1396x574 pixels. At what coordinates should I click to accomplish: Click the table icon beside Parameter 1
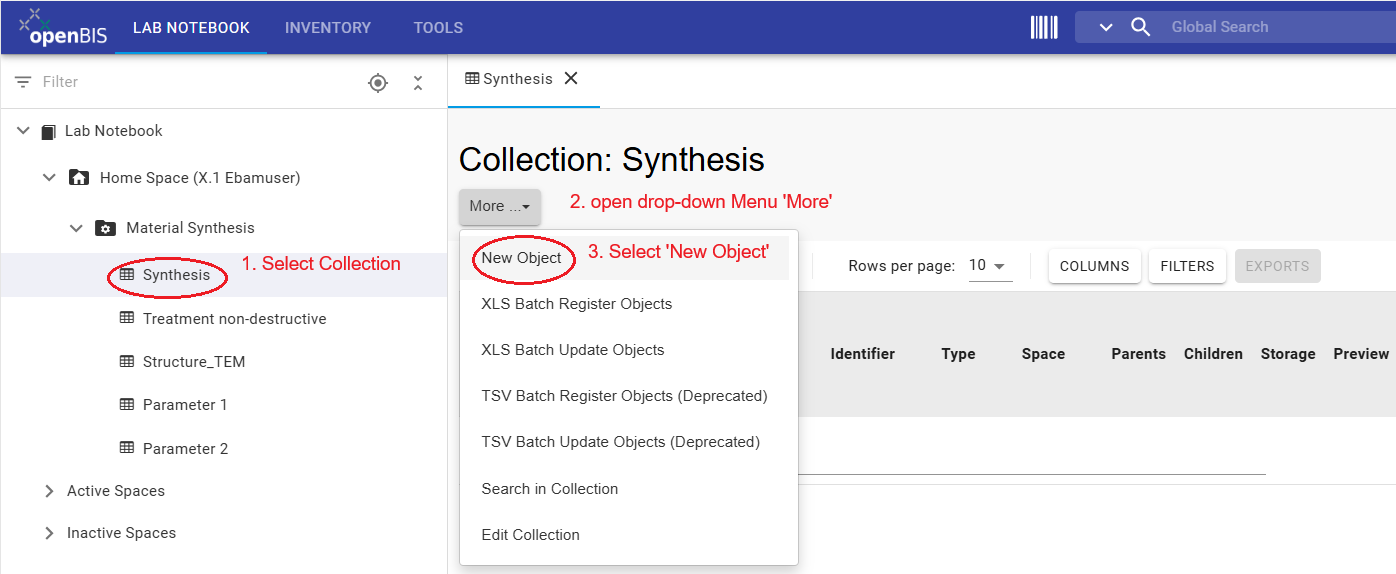click(127, 404)
